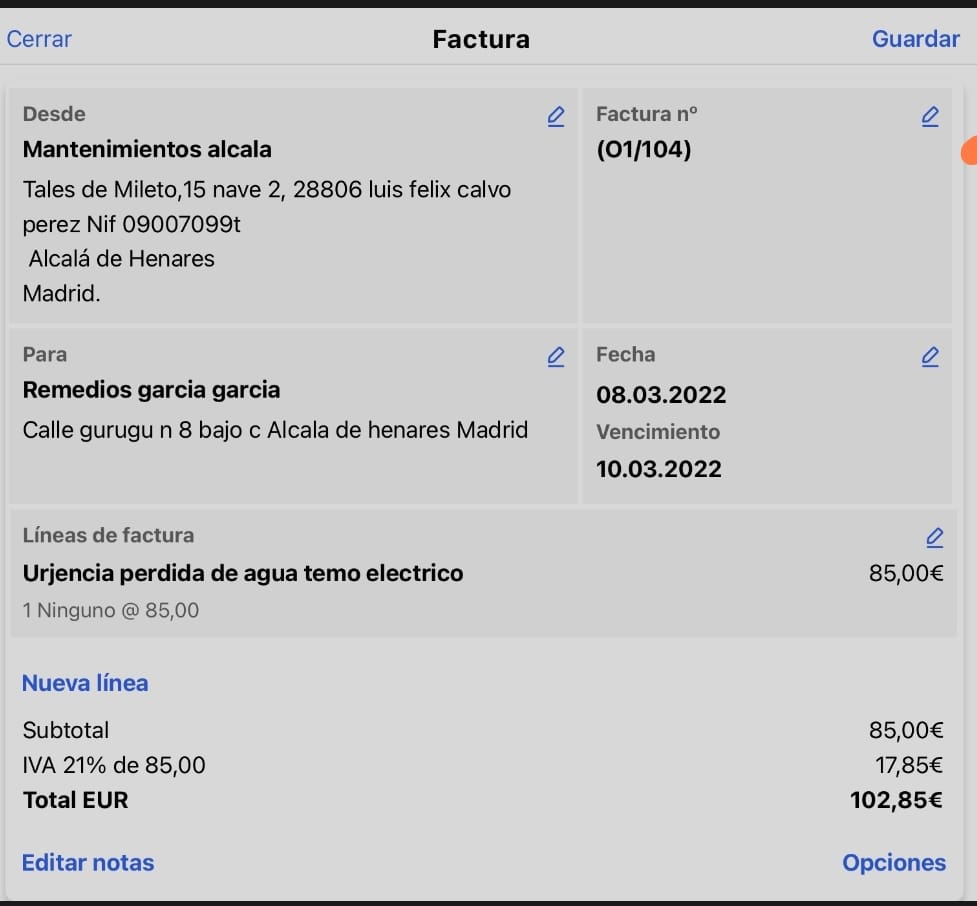
Task: Tap the client address Calle gurugu line
Action: pyautogui.click(x=275, y=430)
